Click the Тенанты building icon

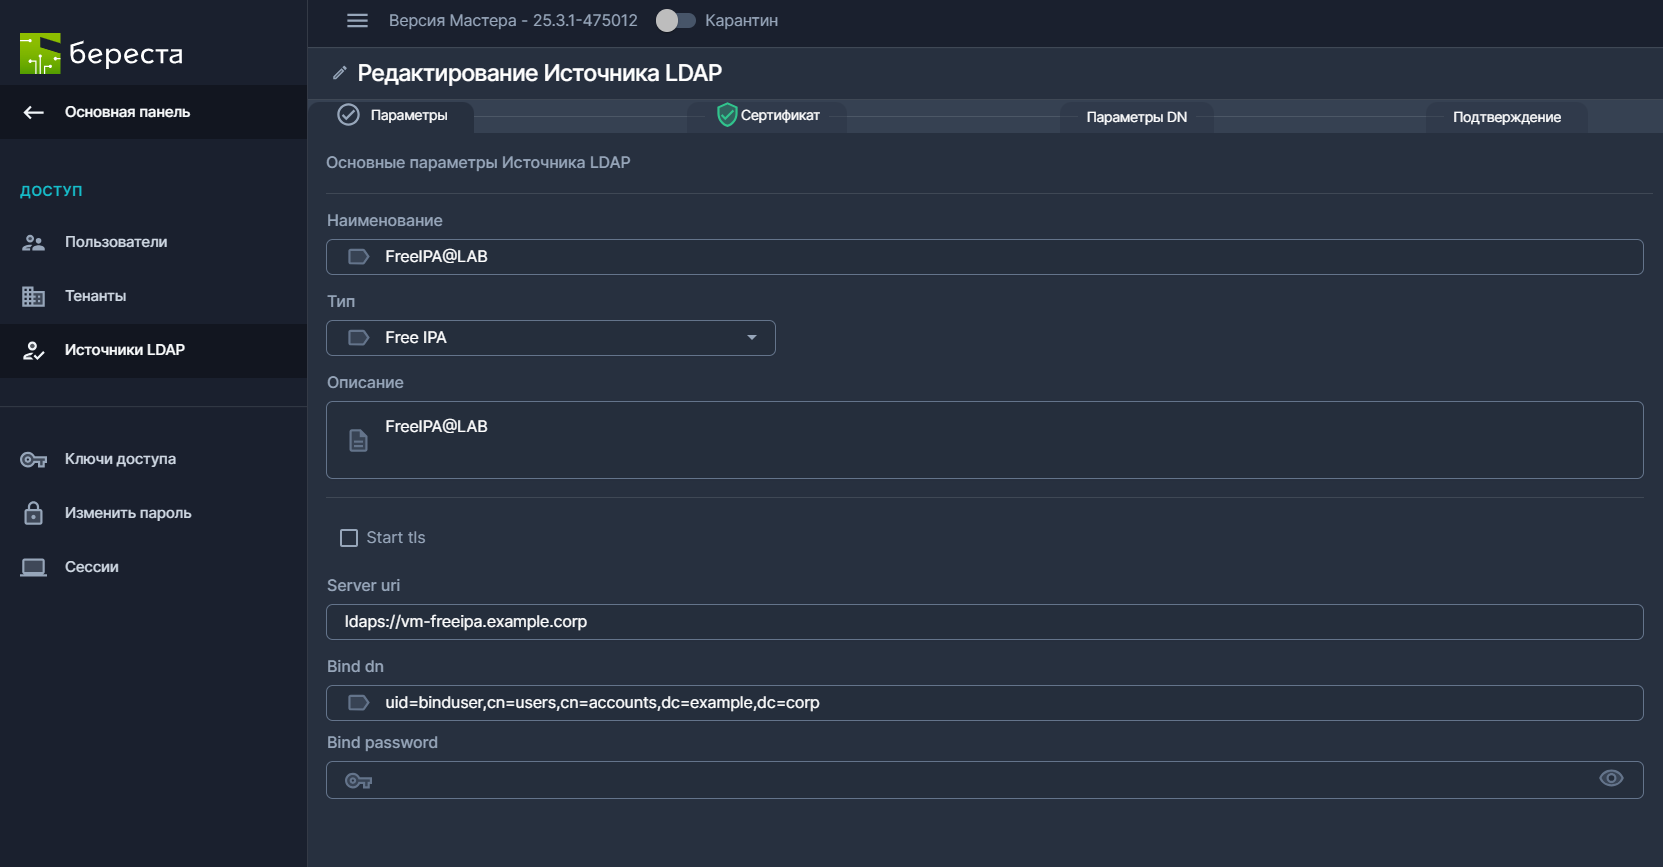coord(34,296)
